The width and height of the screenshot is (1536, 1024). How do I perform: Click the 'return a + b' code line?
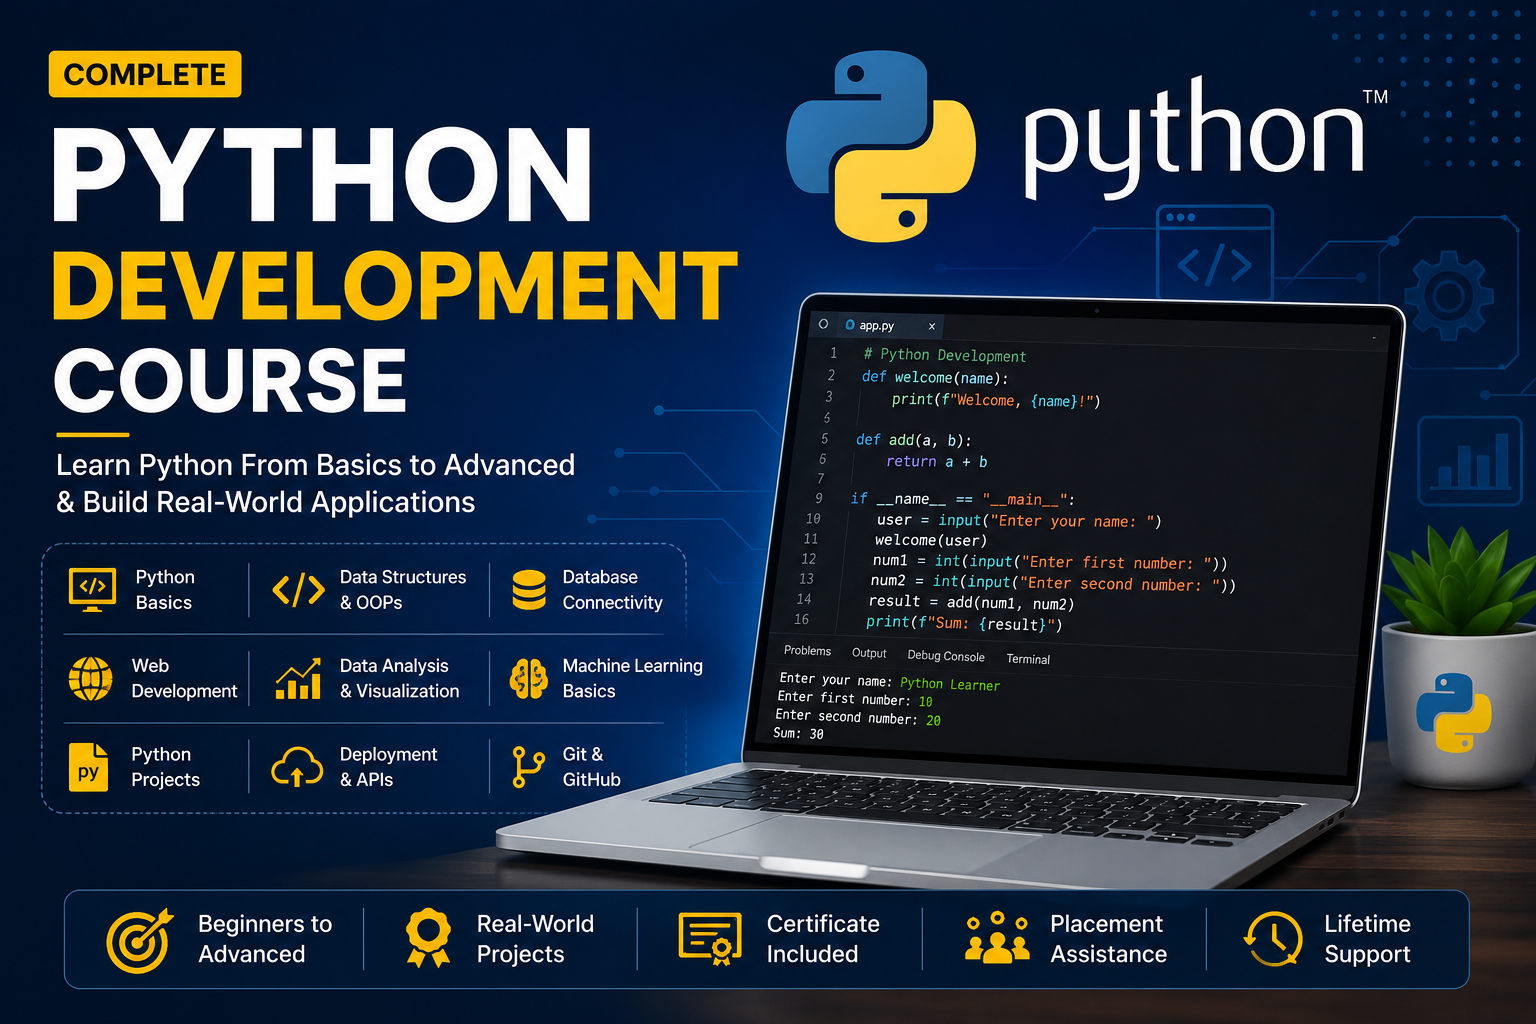(x=936, y=461)
